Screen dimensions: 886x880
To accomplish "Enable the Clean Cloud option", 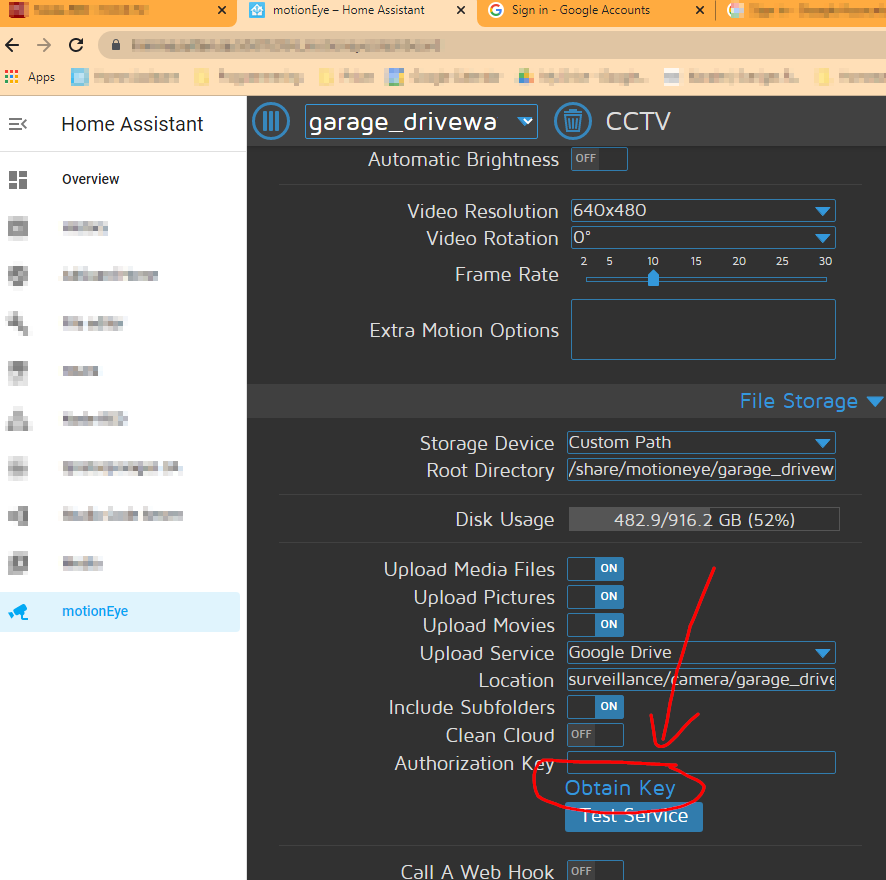I will 595,734.
